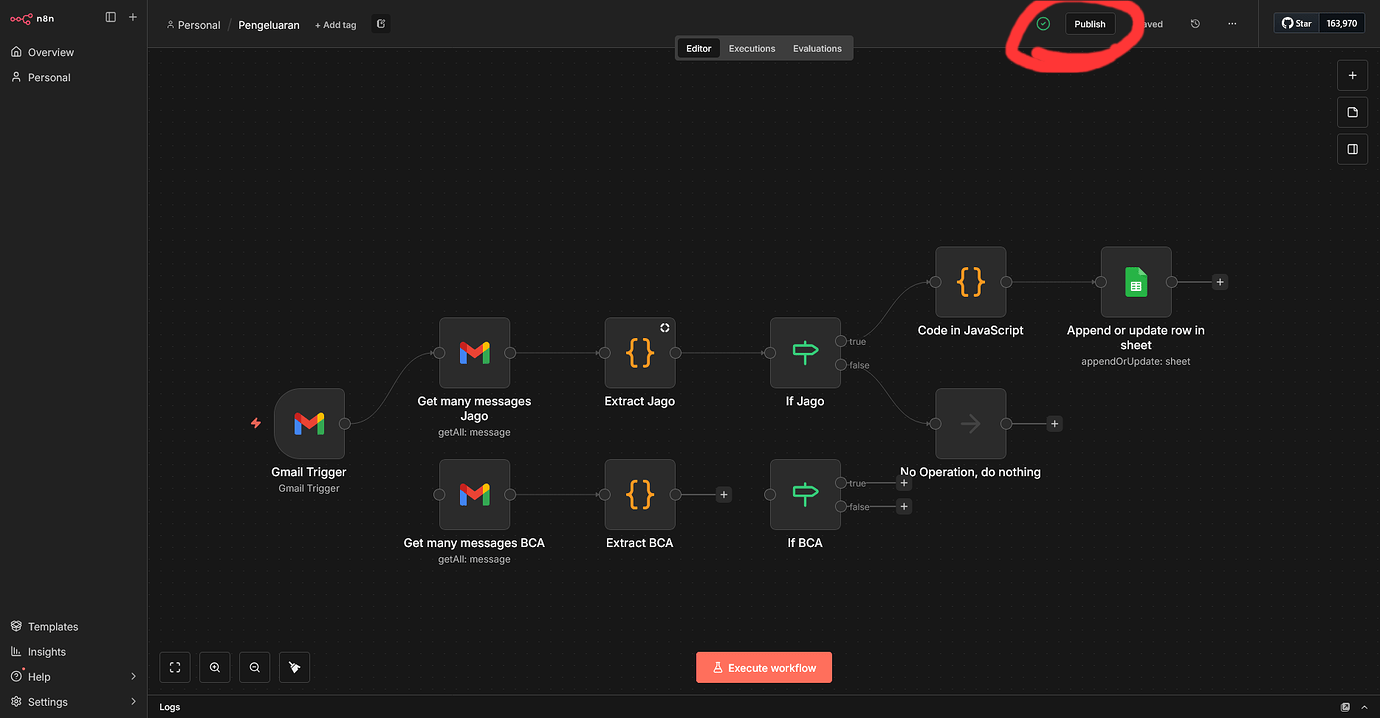
Task: Select the Gmail Trigger node
Action: click(309, 424)
